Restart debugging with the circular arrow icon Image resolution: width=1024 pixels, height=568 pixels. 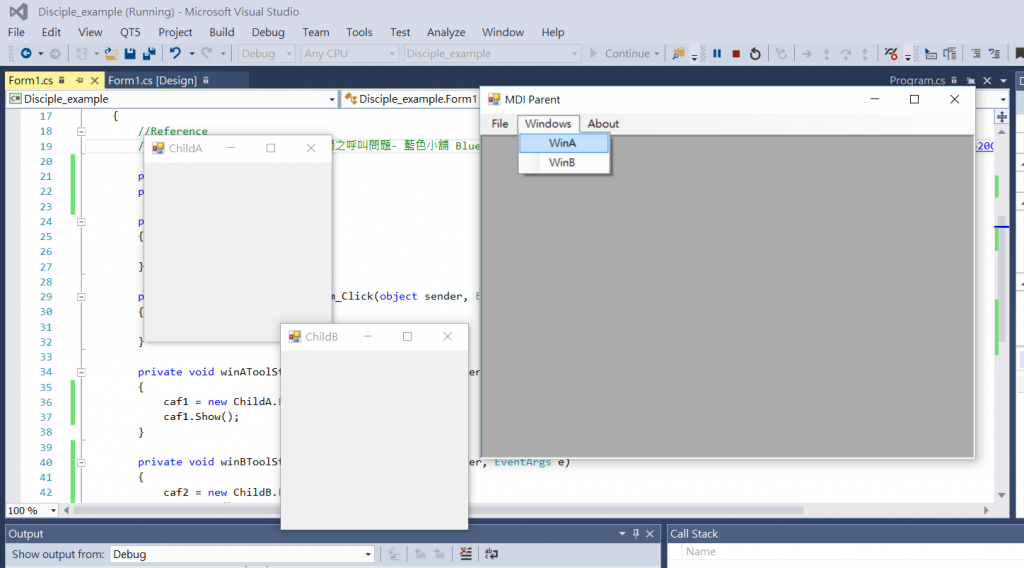755,54
